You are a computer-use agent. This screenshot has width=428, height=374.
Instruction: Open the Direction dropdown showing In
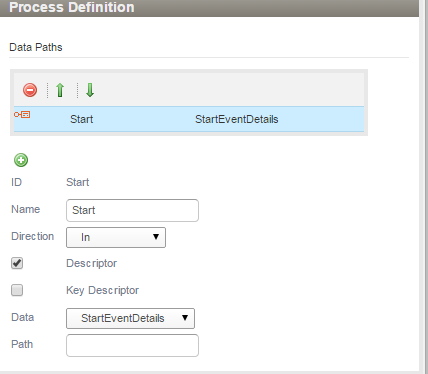pyautogui.click(x=116, y=237)
